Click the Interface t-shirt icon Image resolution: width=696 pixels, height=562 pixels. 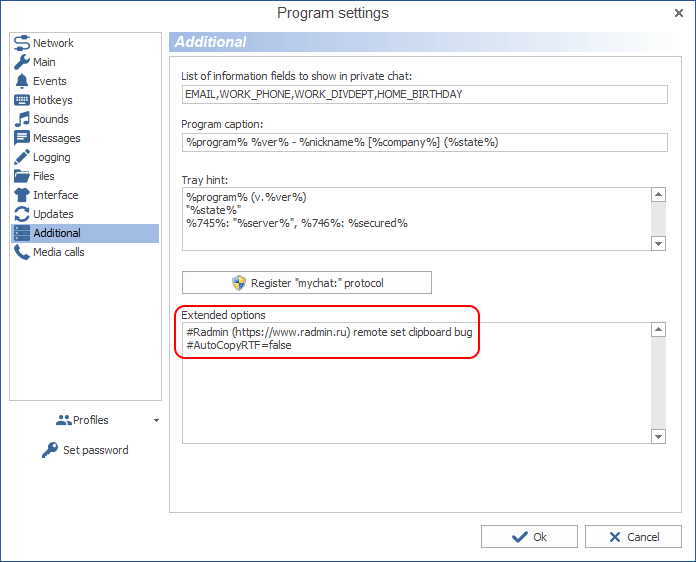22,195
